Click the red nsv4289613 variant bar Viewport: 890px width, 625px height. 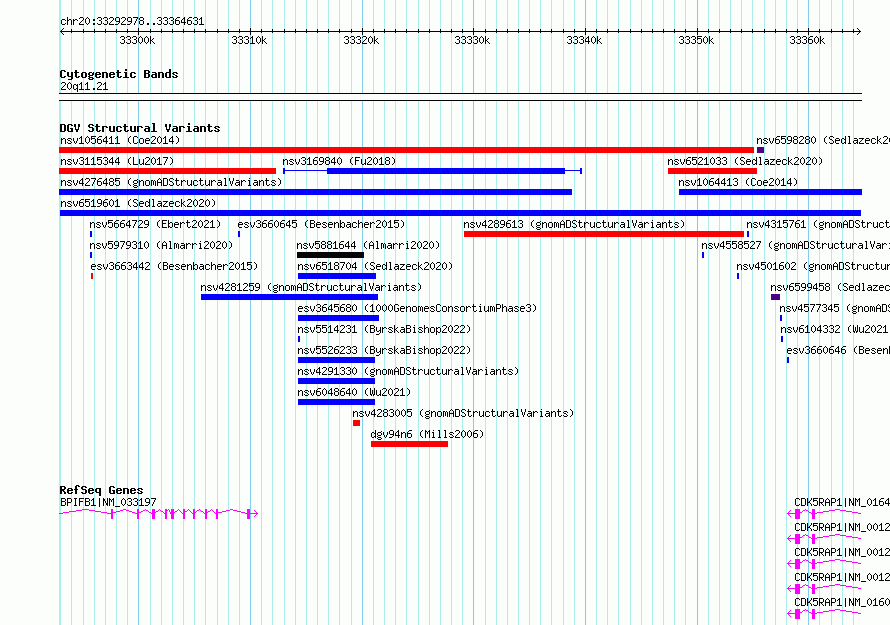pos(604,234)
